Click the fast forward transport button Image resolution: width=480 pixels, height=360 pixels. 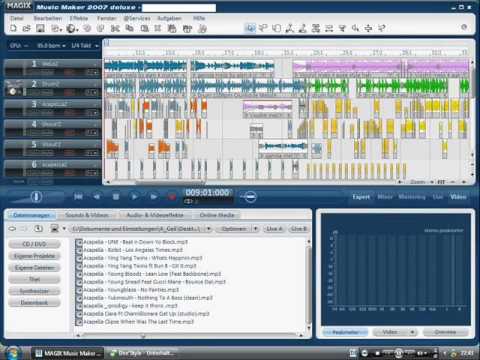[x=153, y=197]
